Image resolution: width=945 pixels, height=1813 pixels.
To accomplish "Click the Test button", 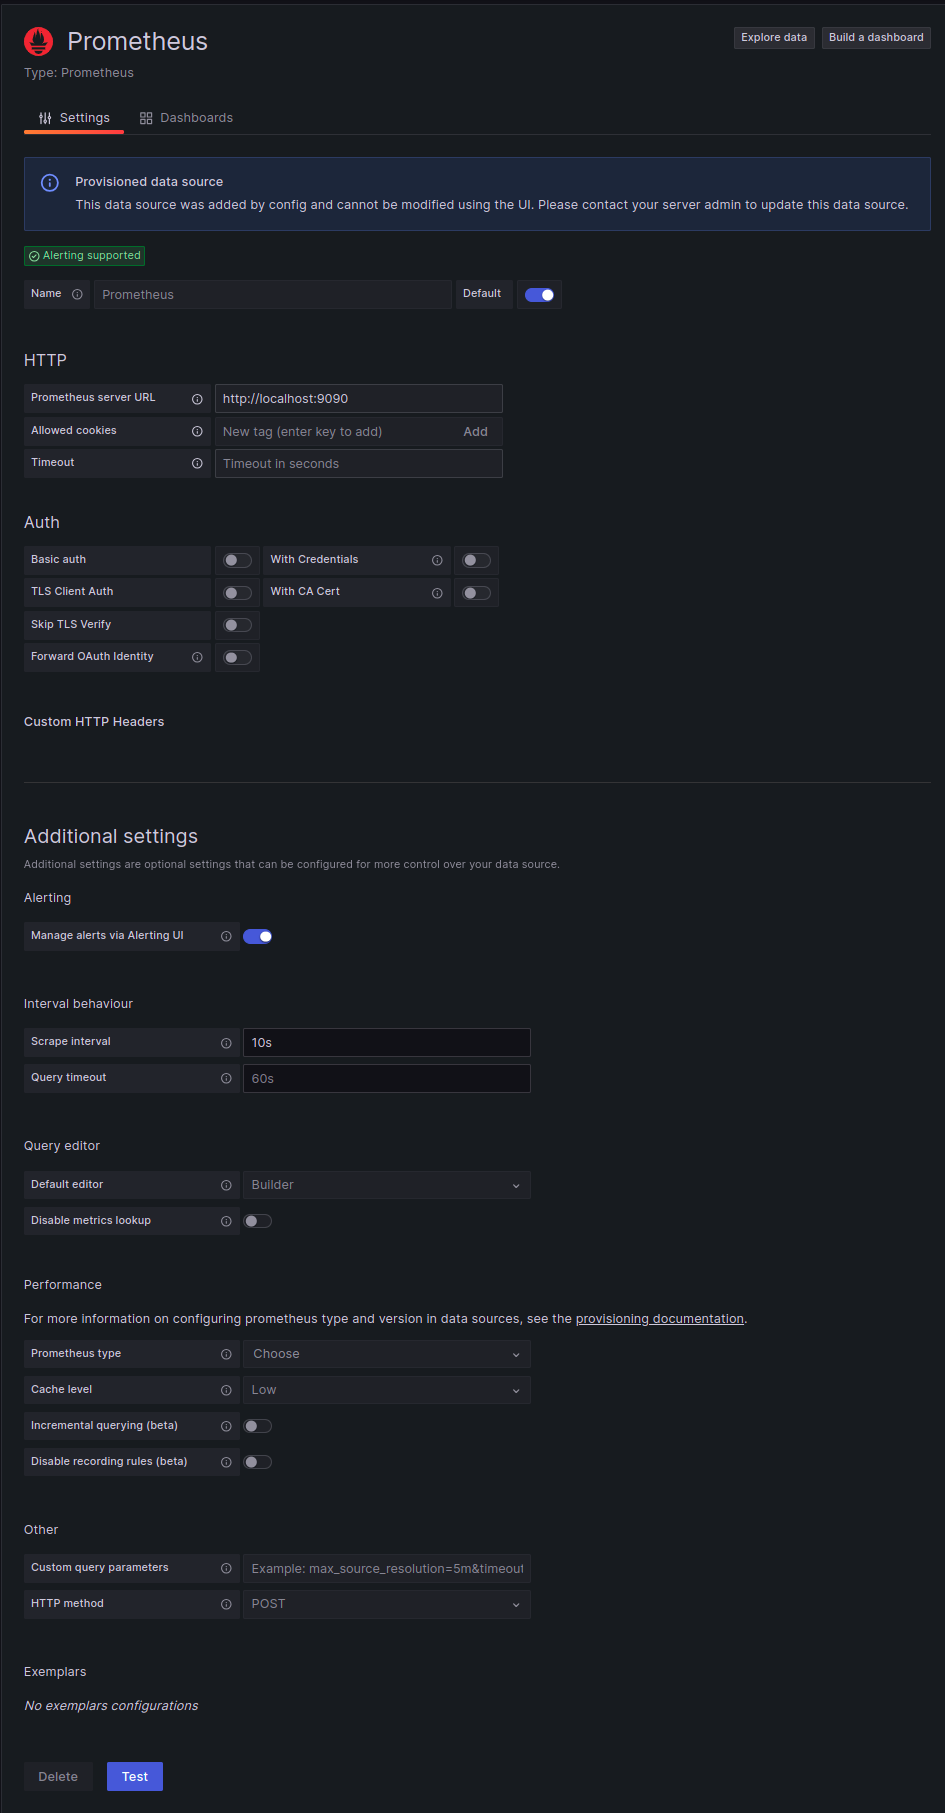I will click(x=135, y=1777).
